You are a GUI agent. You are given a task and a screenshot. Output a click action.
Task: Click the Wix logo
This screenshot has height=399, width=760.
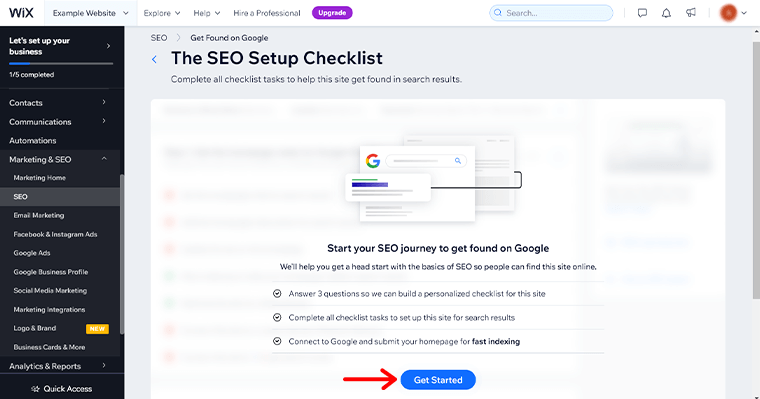tap(21, 13)
